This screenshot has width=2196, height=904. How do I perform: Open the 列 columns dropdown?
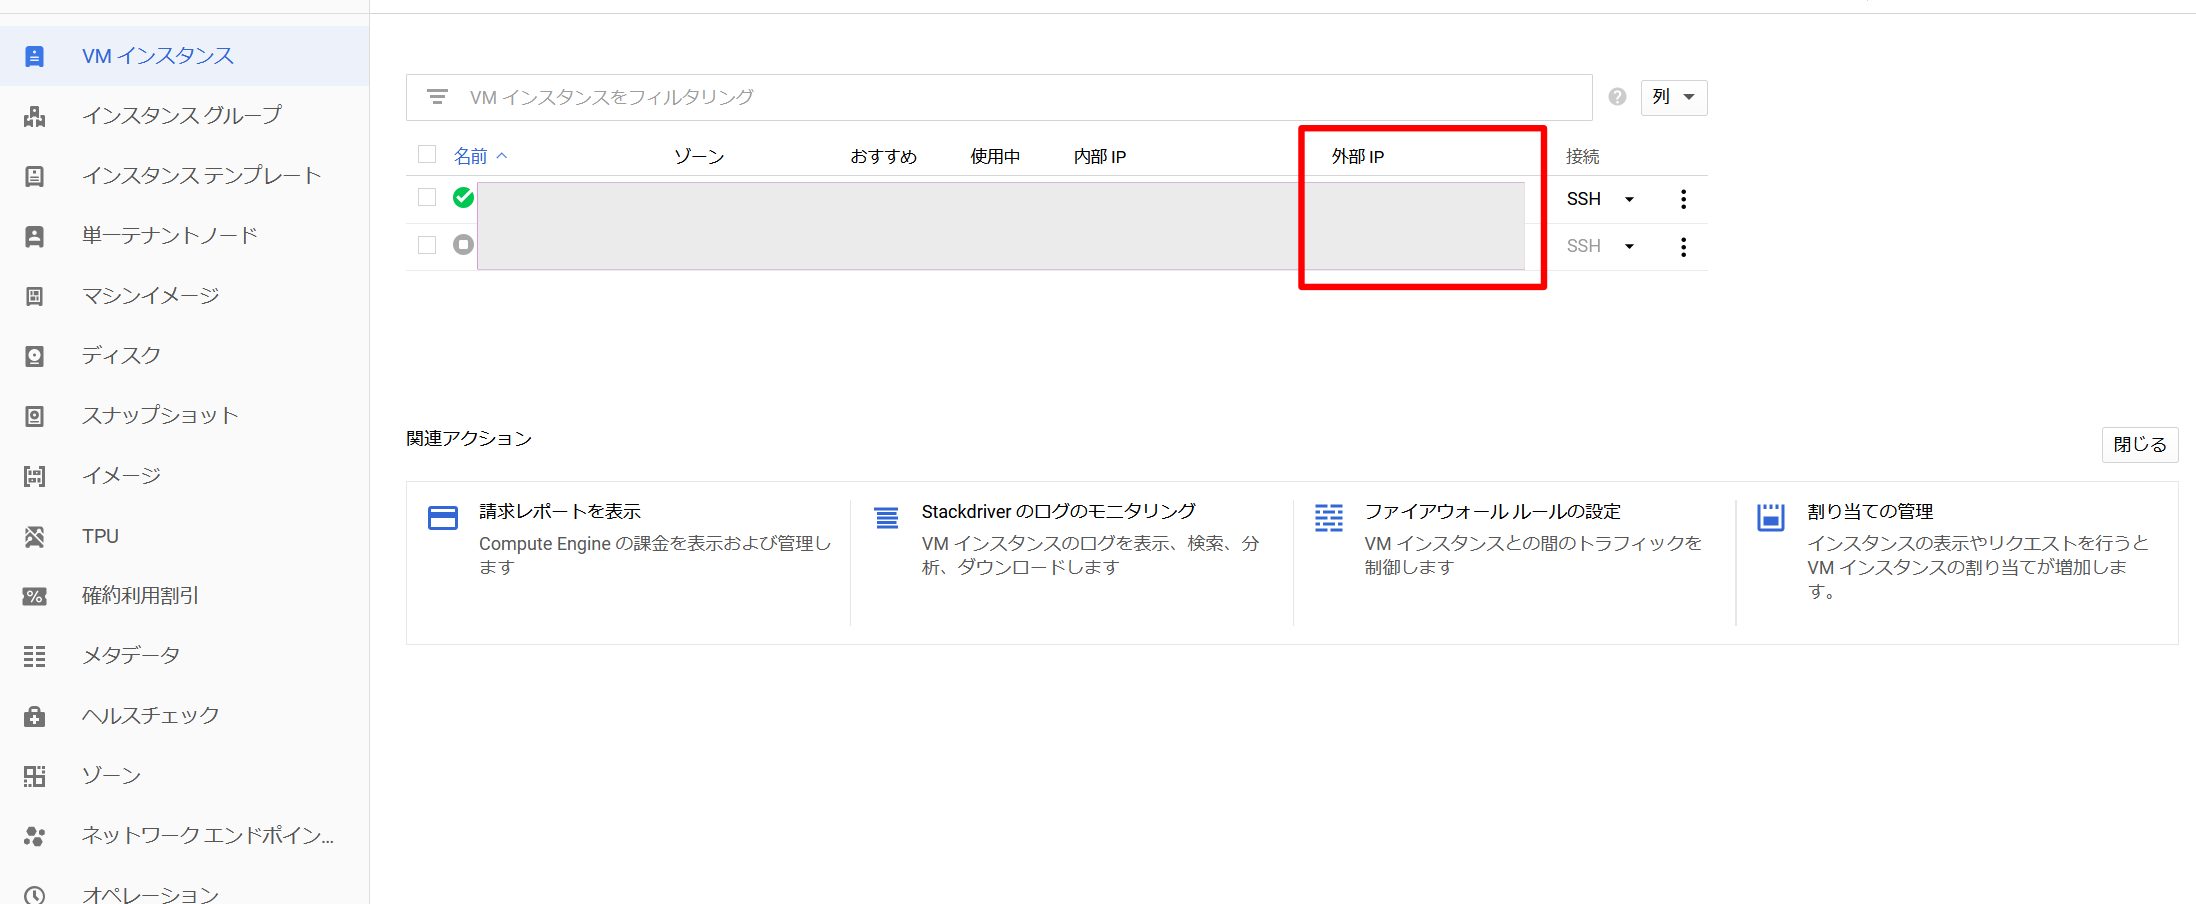click(x=1674, y=97)
